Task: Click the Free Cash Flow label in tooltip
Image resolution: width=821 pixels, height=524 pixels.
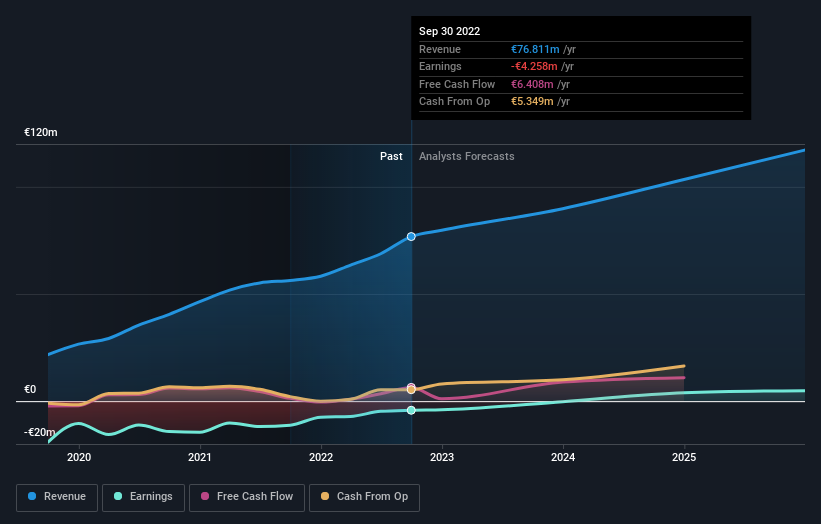Action: point(457,84)
